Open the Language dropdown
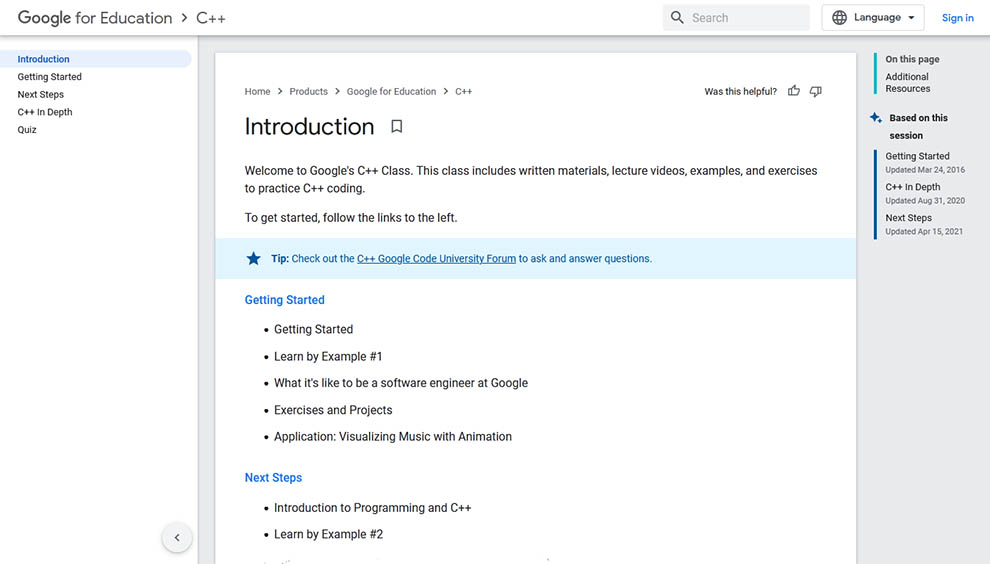This screenshot has height=564, width=990. tap(873, 18)
